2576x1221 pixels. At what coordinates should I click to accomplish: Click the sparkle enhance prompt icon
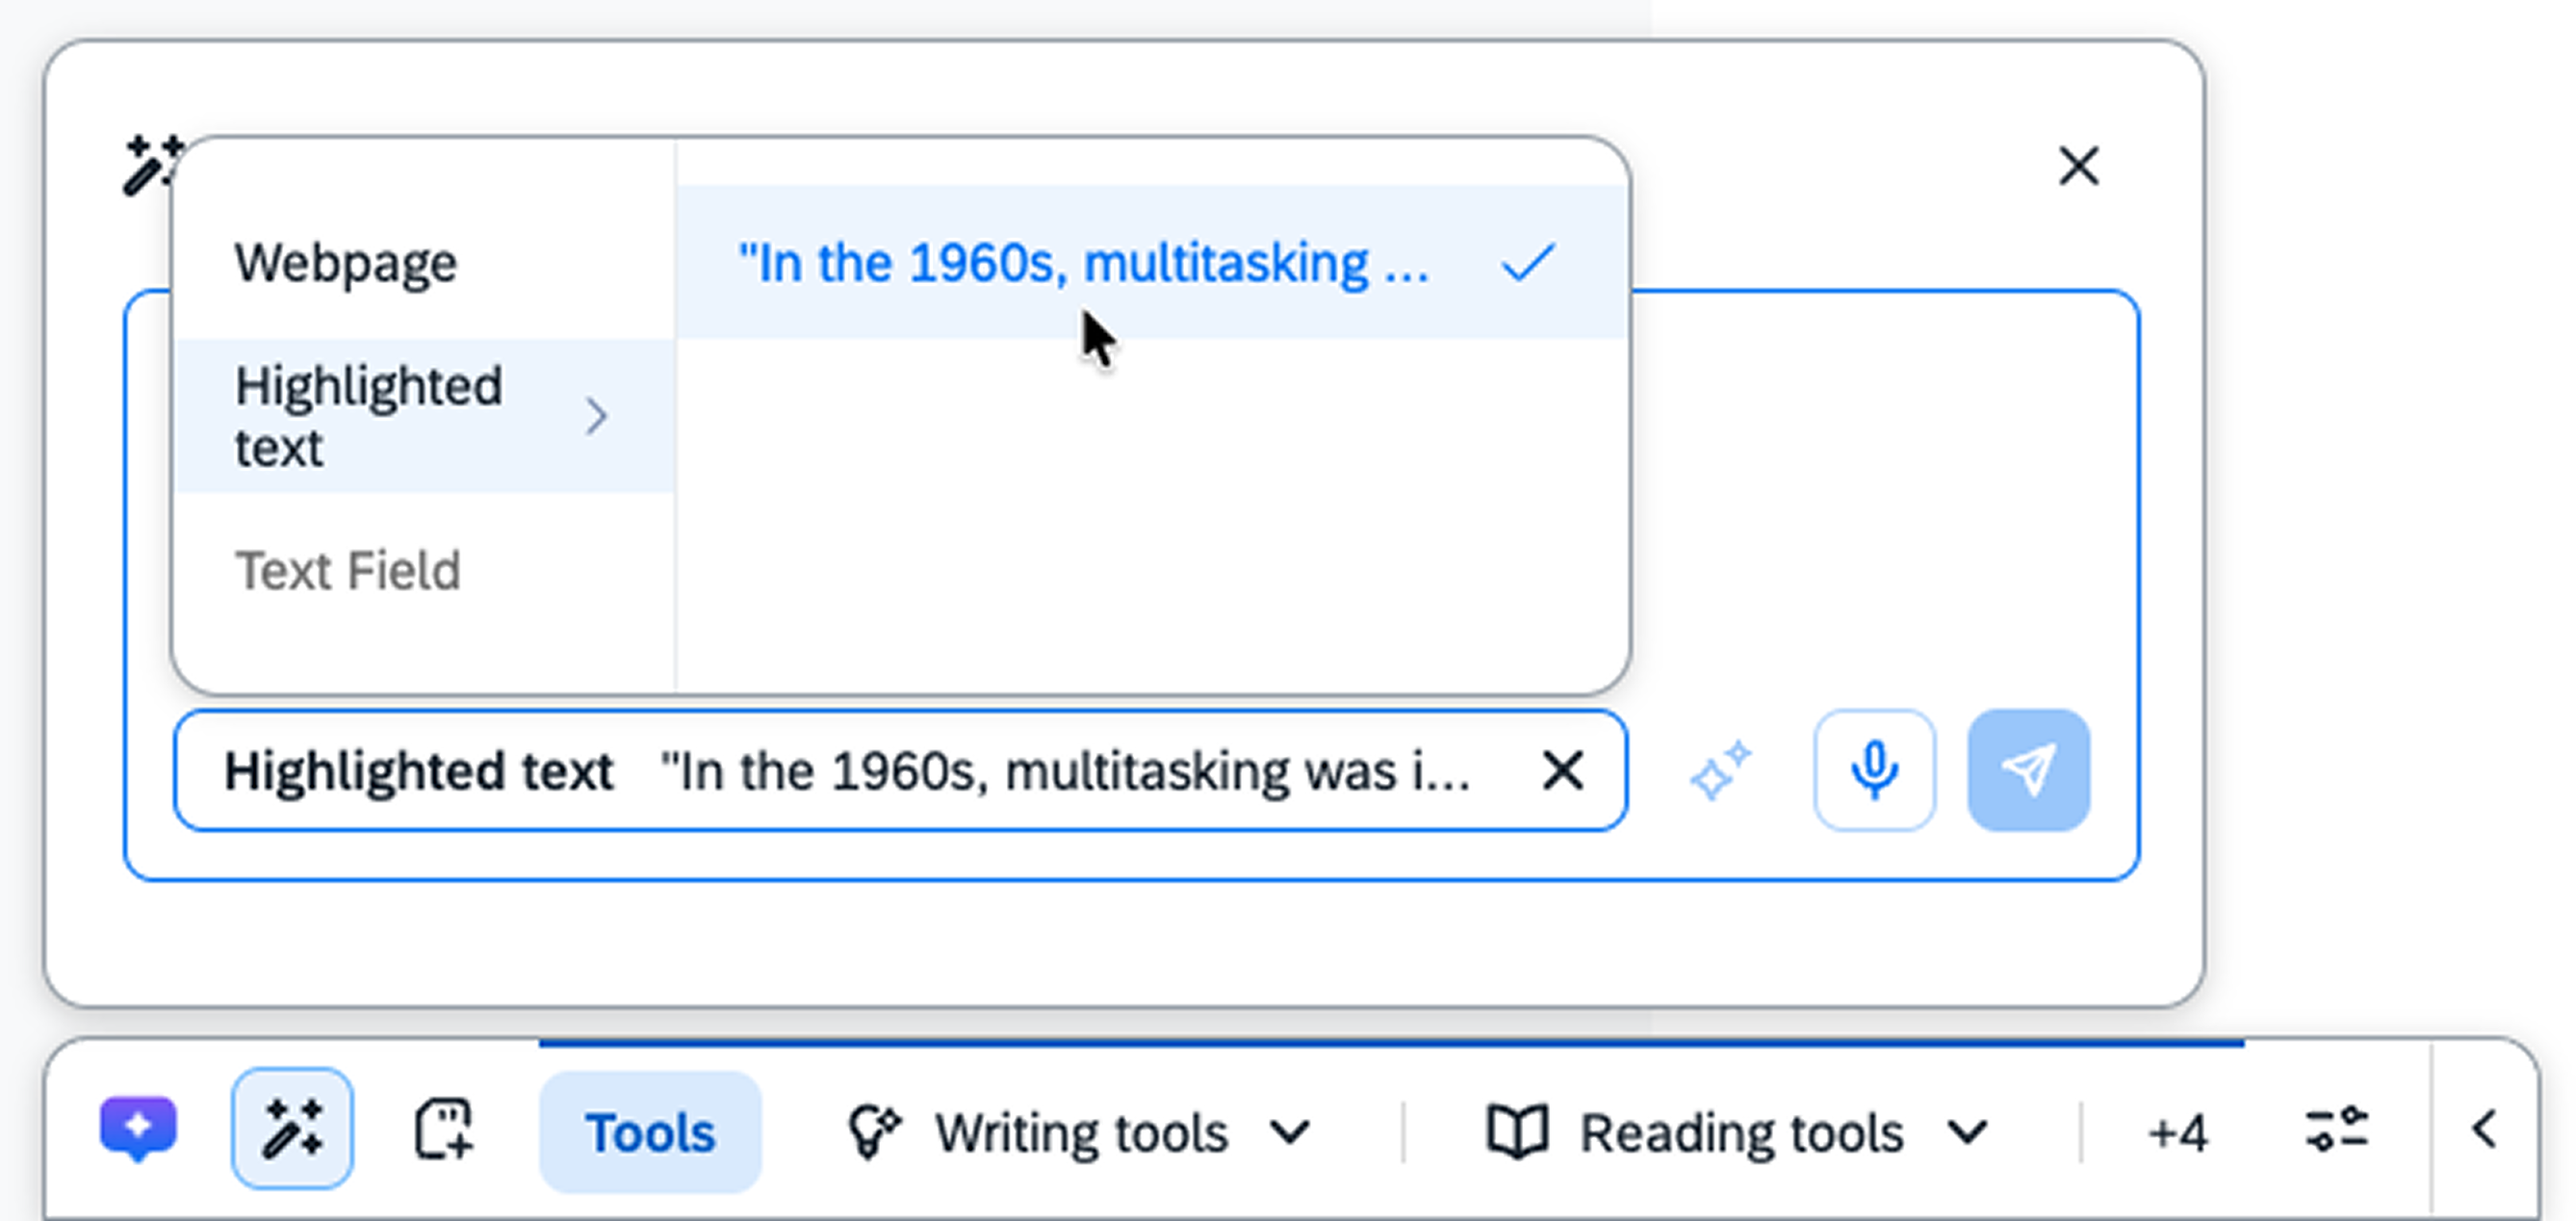pos(1720,770)
